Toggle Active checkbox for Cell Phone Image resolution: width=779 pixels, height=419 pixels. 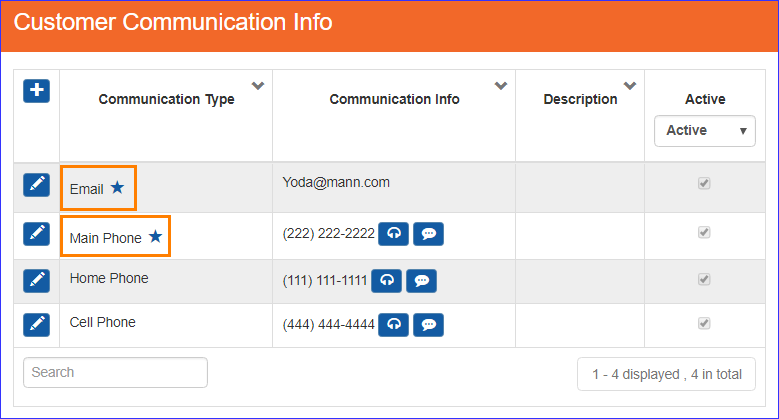[x=704, y=324]
